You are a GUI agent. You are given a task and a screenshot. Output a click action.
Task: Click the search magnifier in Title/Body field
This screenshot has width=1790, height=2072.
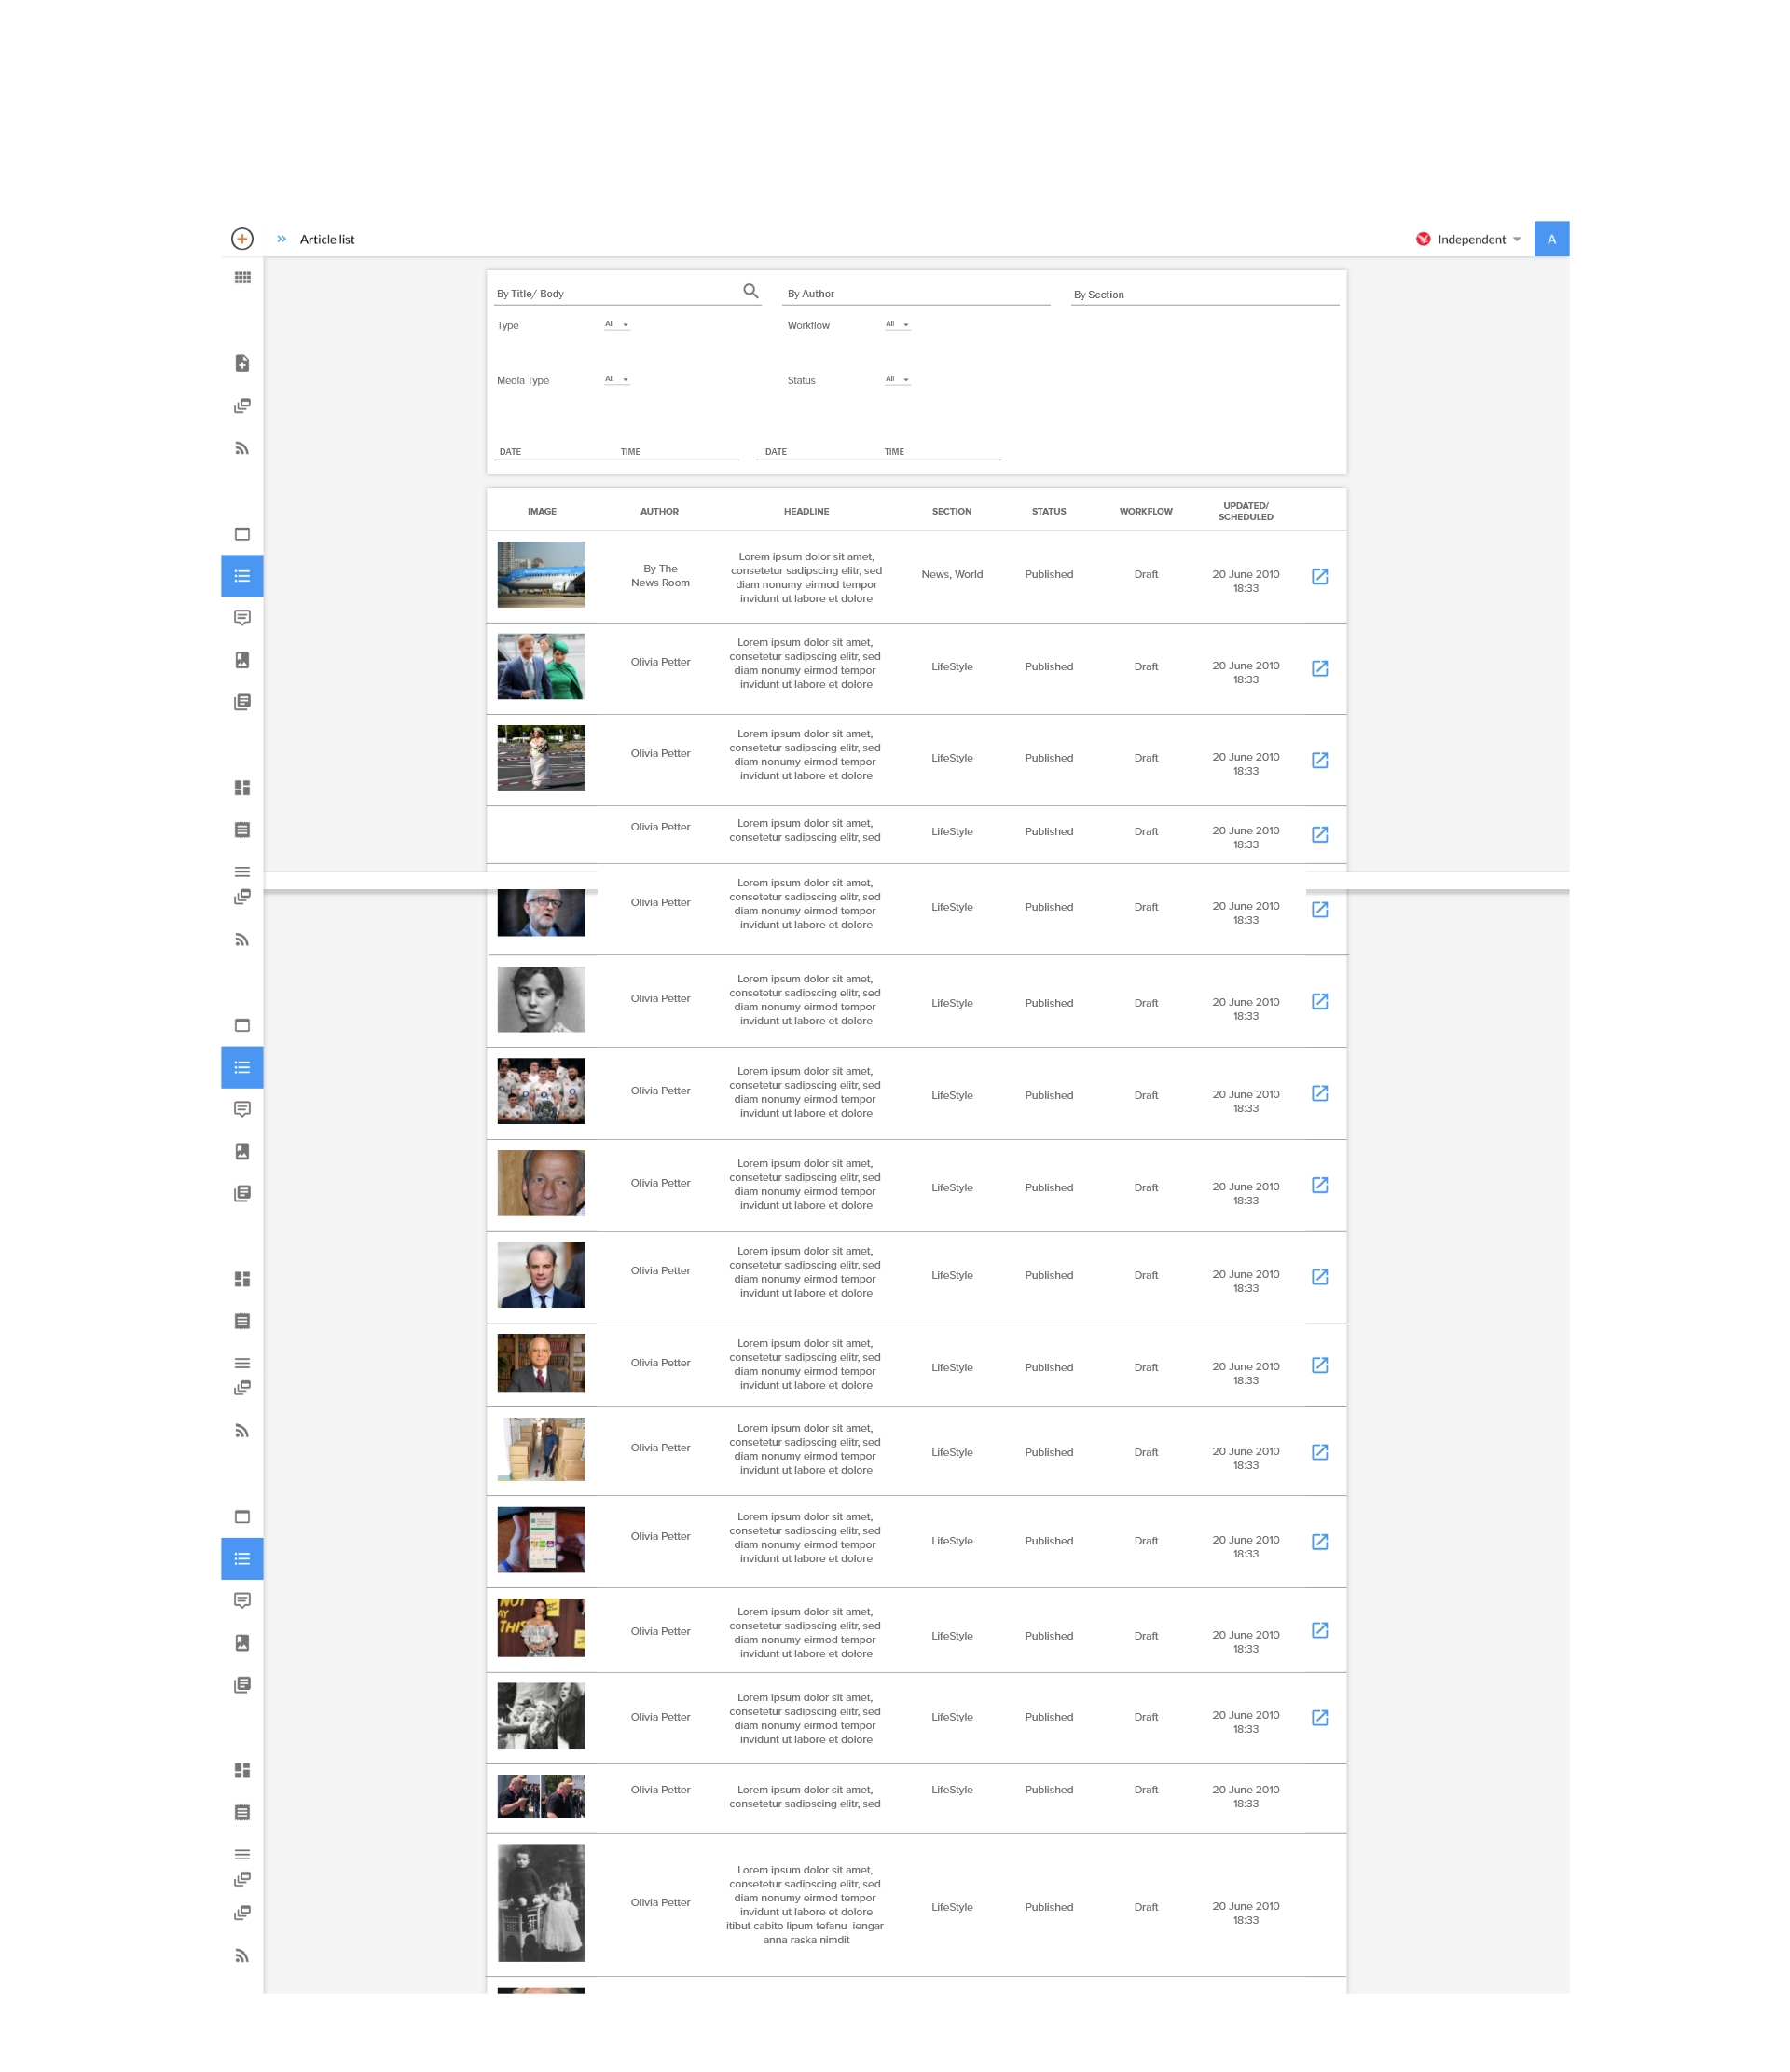[750, 291]
